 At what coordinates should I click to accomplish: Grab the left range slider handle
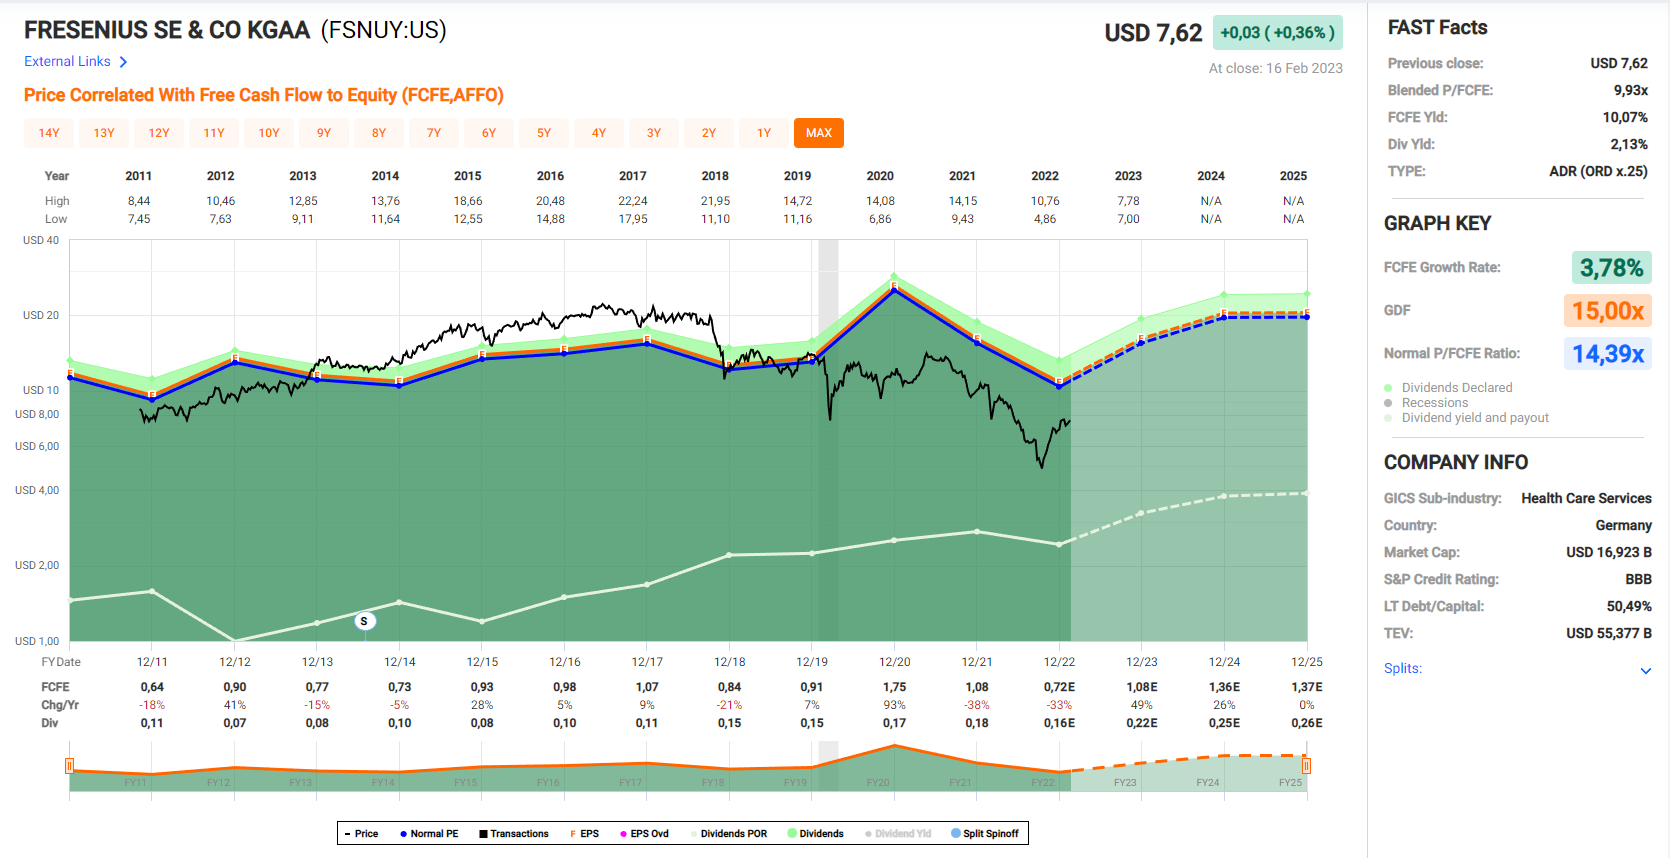[x=70, y=766]
